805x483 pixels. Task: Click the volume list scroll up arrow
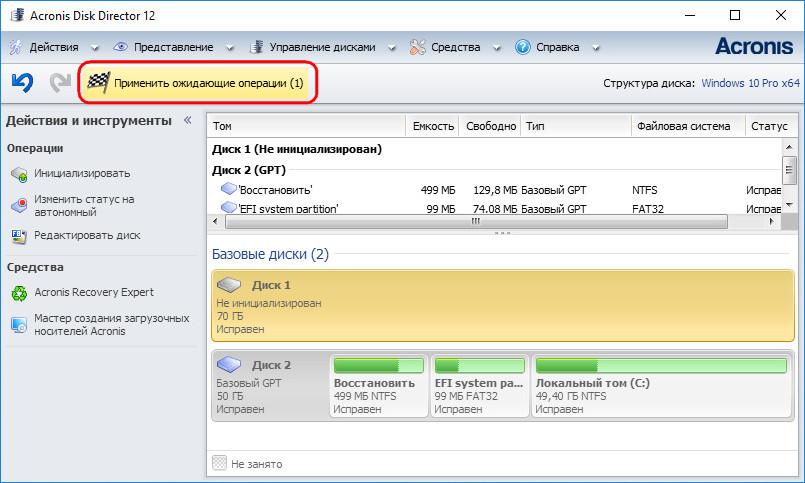tap(789, 147)
